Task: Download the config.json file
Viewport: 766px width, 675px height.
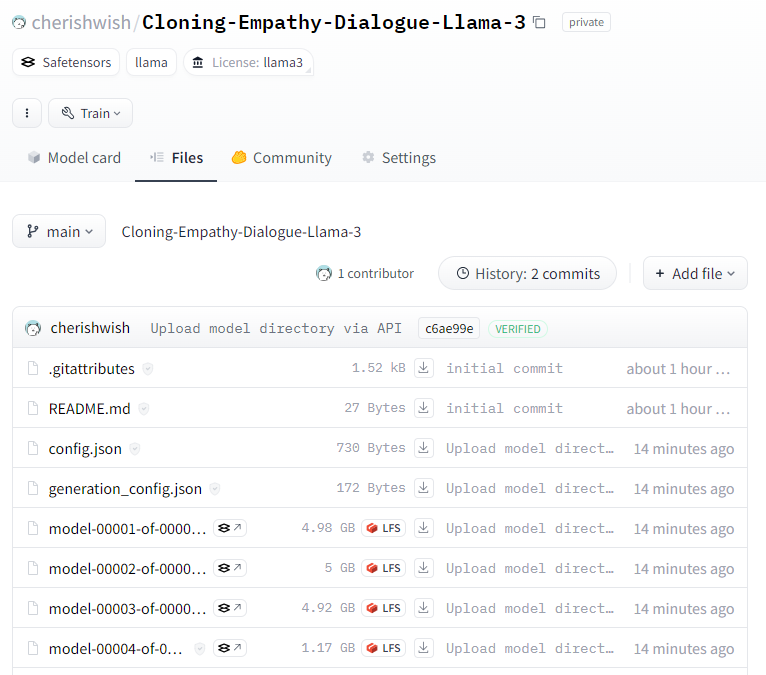Action: click(x=424, y=448)
